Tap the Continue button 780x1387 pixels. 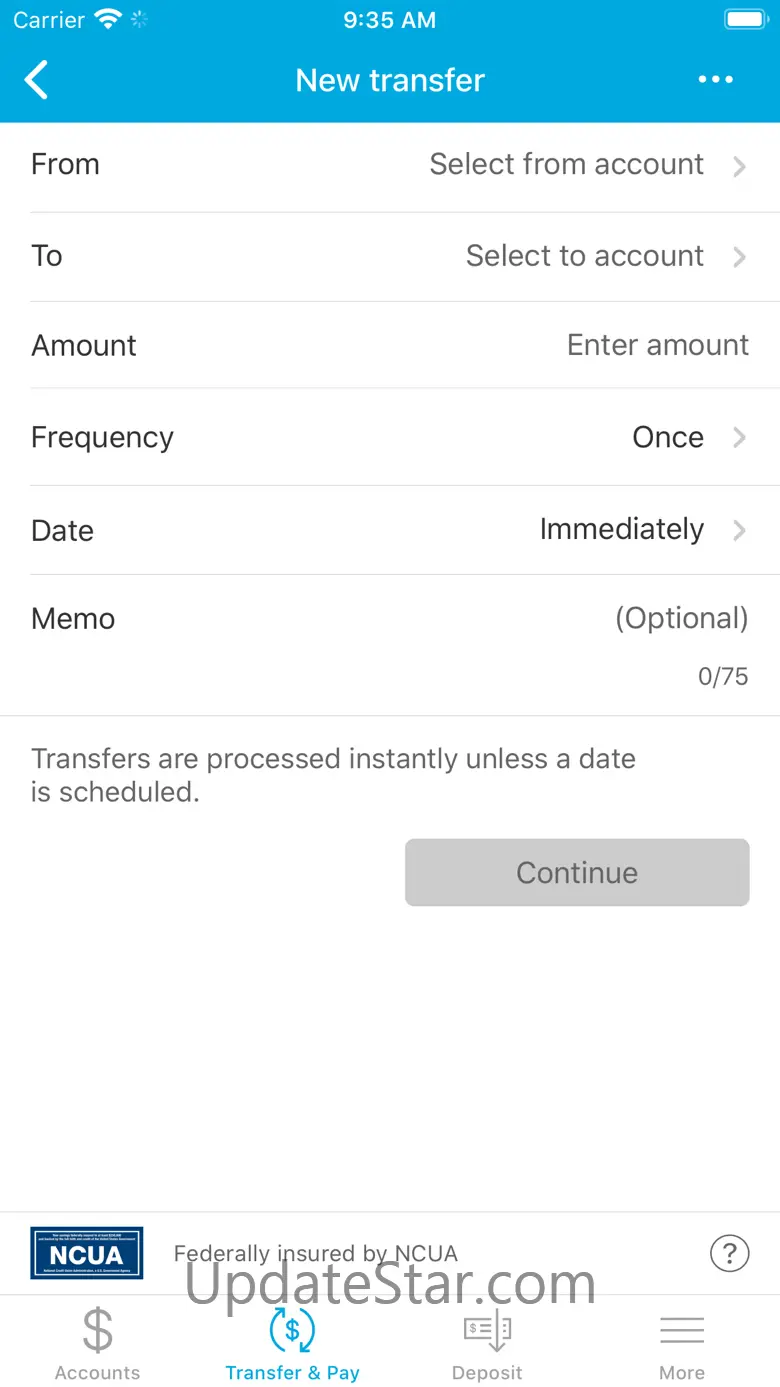[x=577, y=872]
